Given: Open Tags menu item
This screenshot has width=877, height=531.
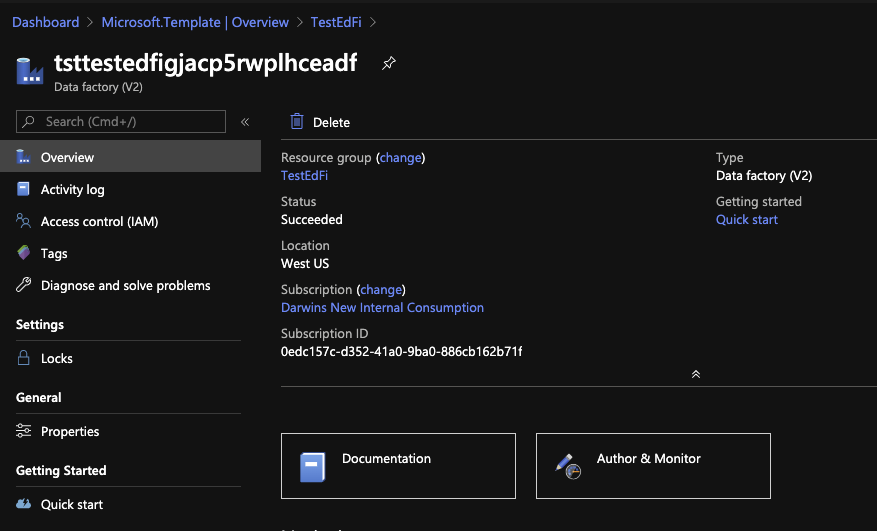Looking at the screenshot, I should (x=130, y=253).
